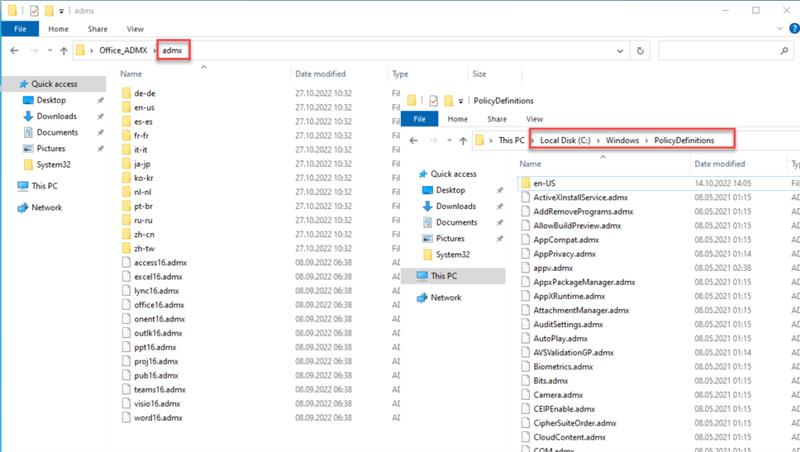Open the recent locations dropdown in PolicyDefinitions
The image size is (800, 452).
(x=449, y=140)
